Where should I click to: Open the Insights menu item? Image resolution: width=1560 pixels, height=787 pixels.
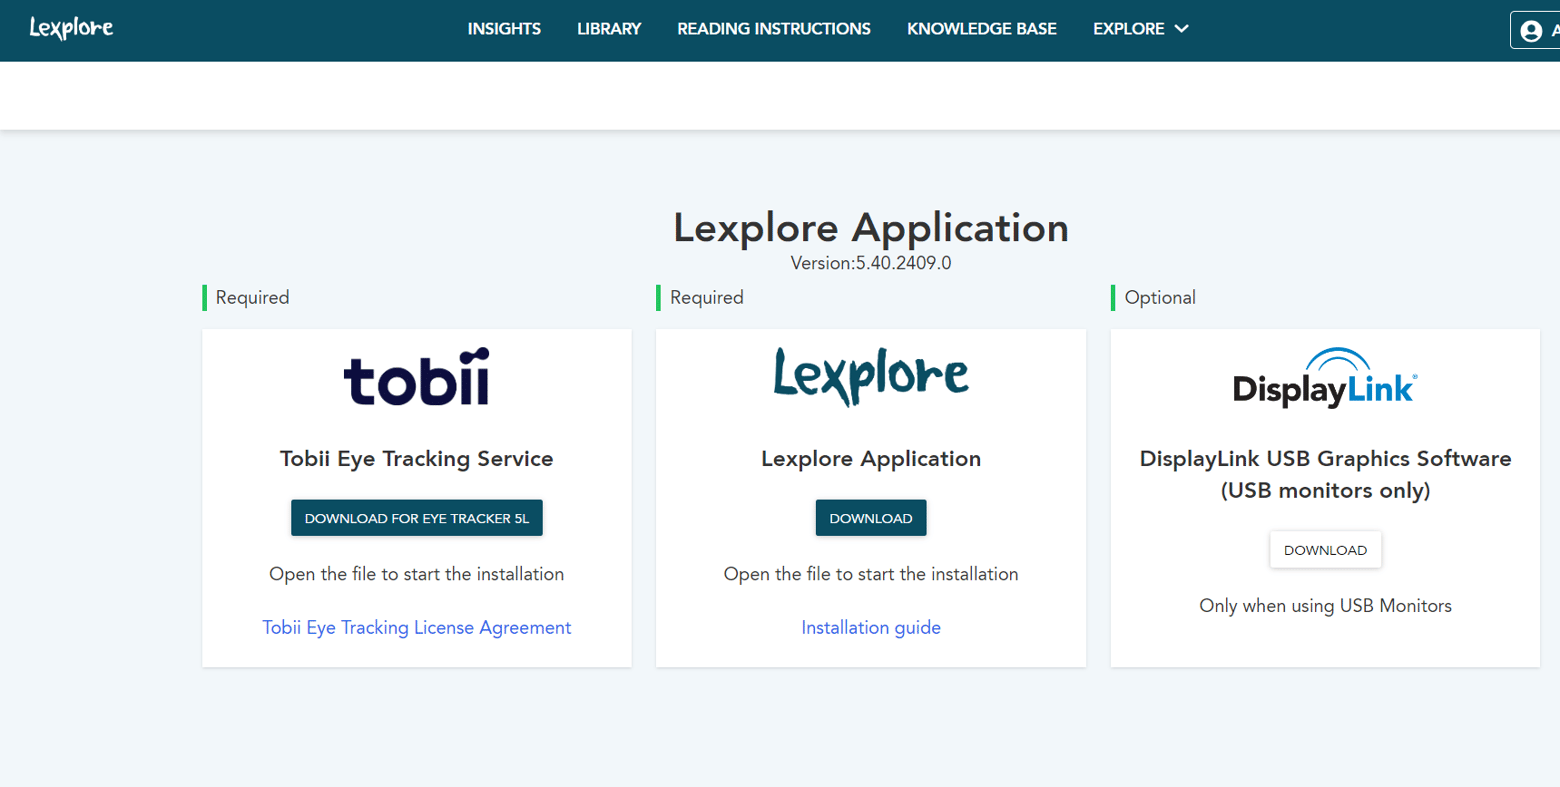point(504,29)
